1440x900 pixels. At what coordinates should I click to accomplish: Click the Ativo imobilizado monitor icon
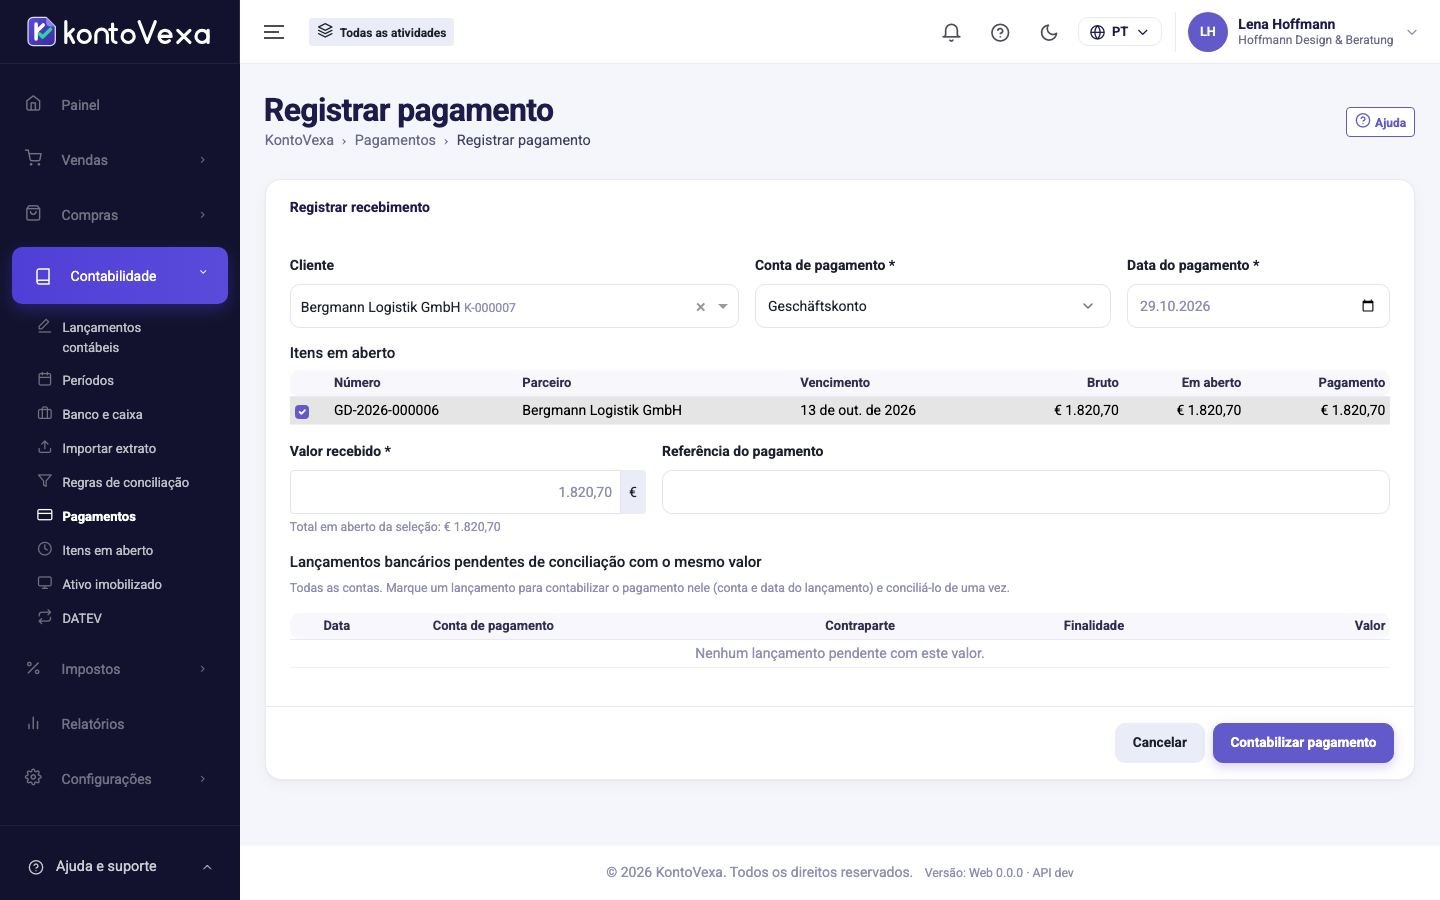click(x=44, y=583)
